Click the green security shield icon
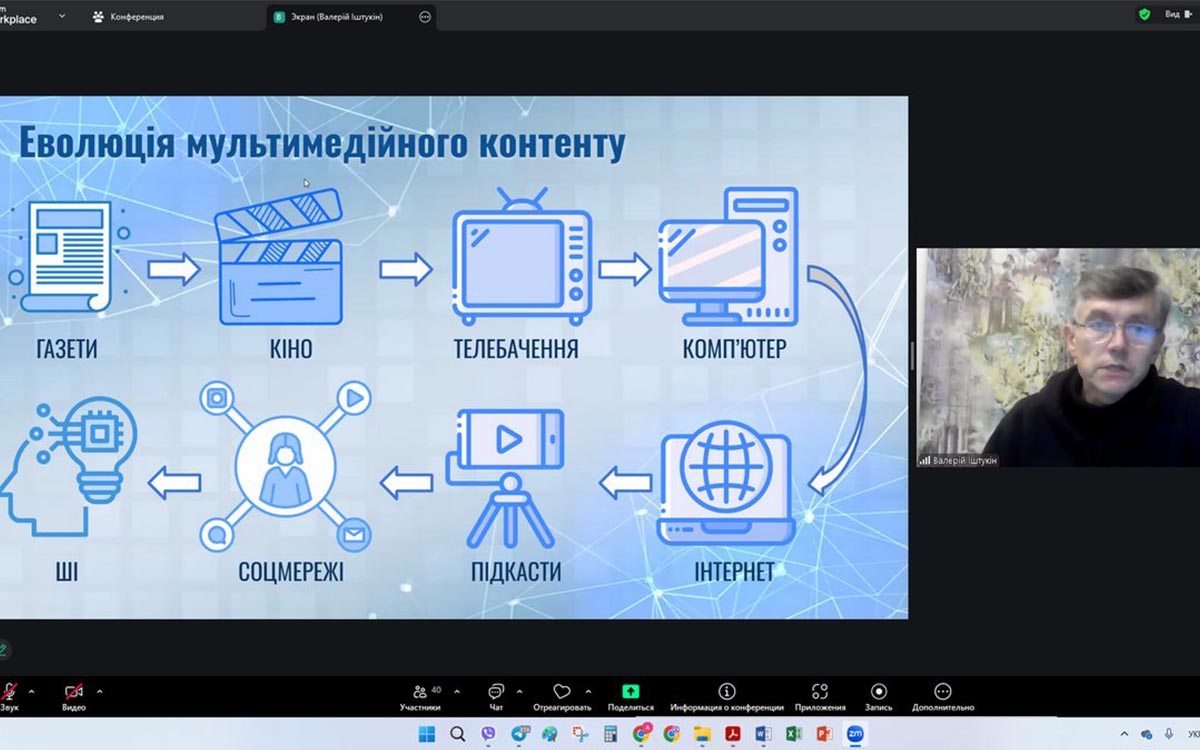 pos(1144,14)
